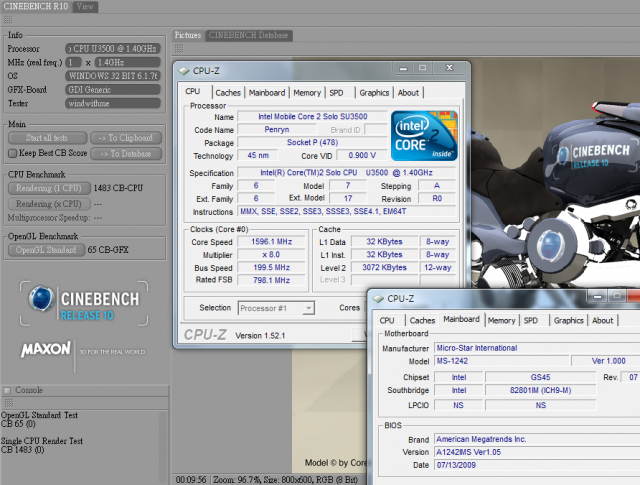Click the Technology value 45 nm
The image size is (640, 485).
[x=258, y=156]
